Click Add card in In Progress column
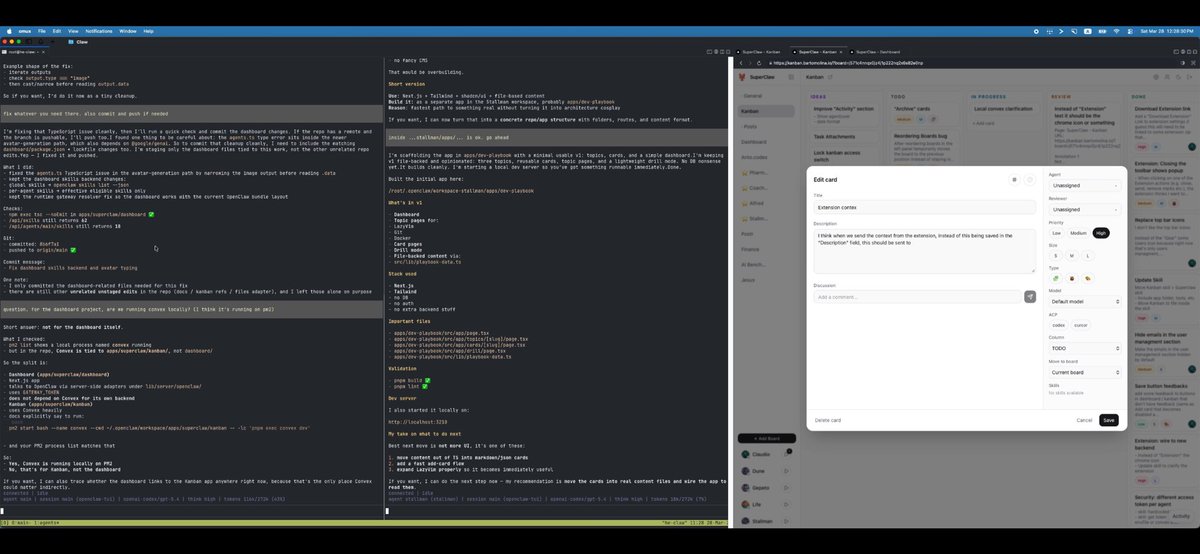The image size is (1200, 554). pos(983,122)
